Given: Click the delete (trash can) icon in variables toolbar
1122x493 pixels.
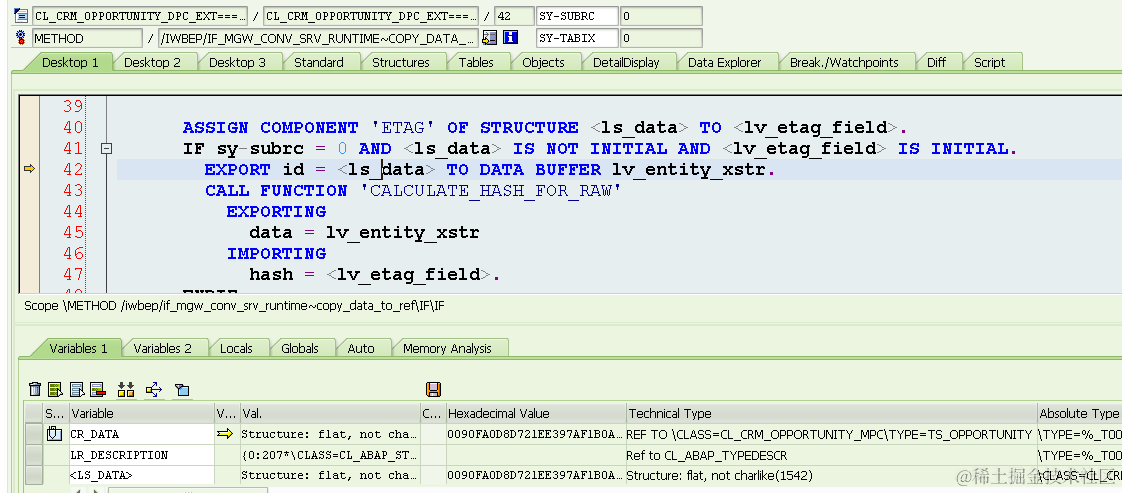Looking at the screenshot, I should [x=34, y=389].
